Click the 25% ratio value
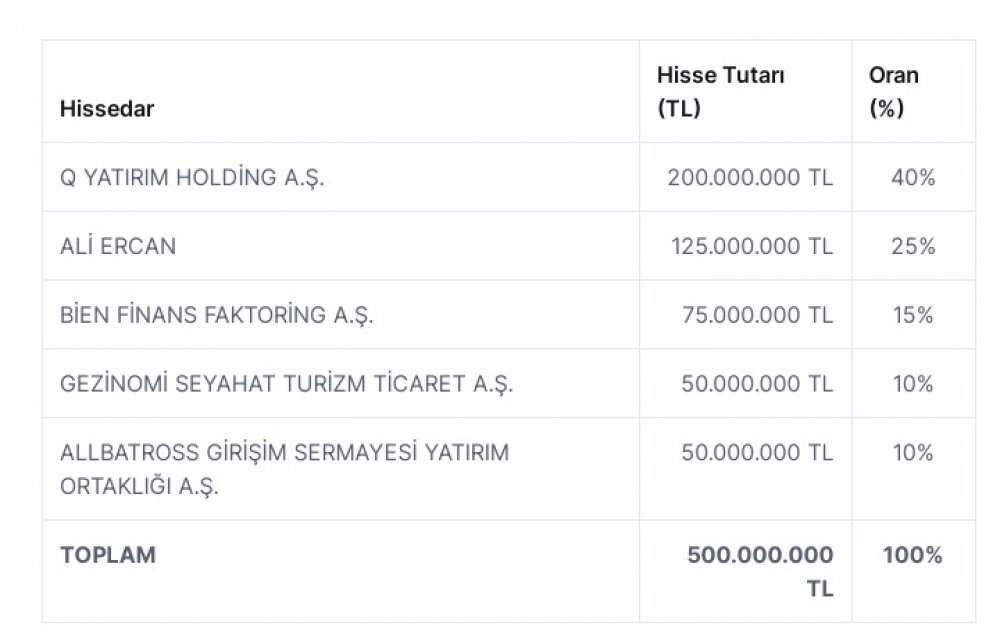The width and height of the screenshot is (1000, 640). (x=913, y=246)
